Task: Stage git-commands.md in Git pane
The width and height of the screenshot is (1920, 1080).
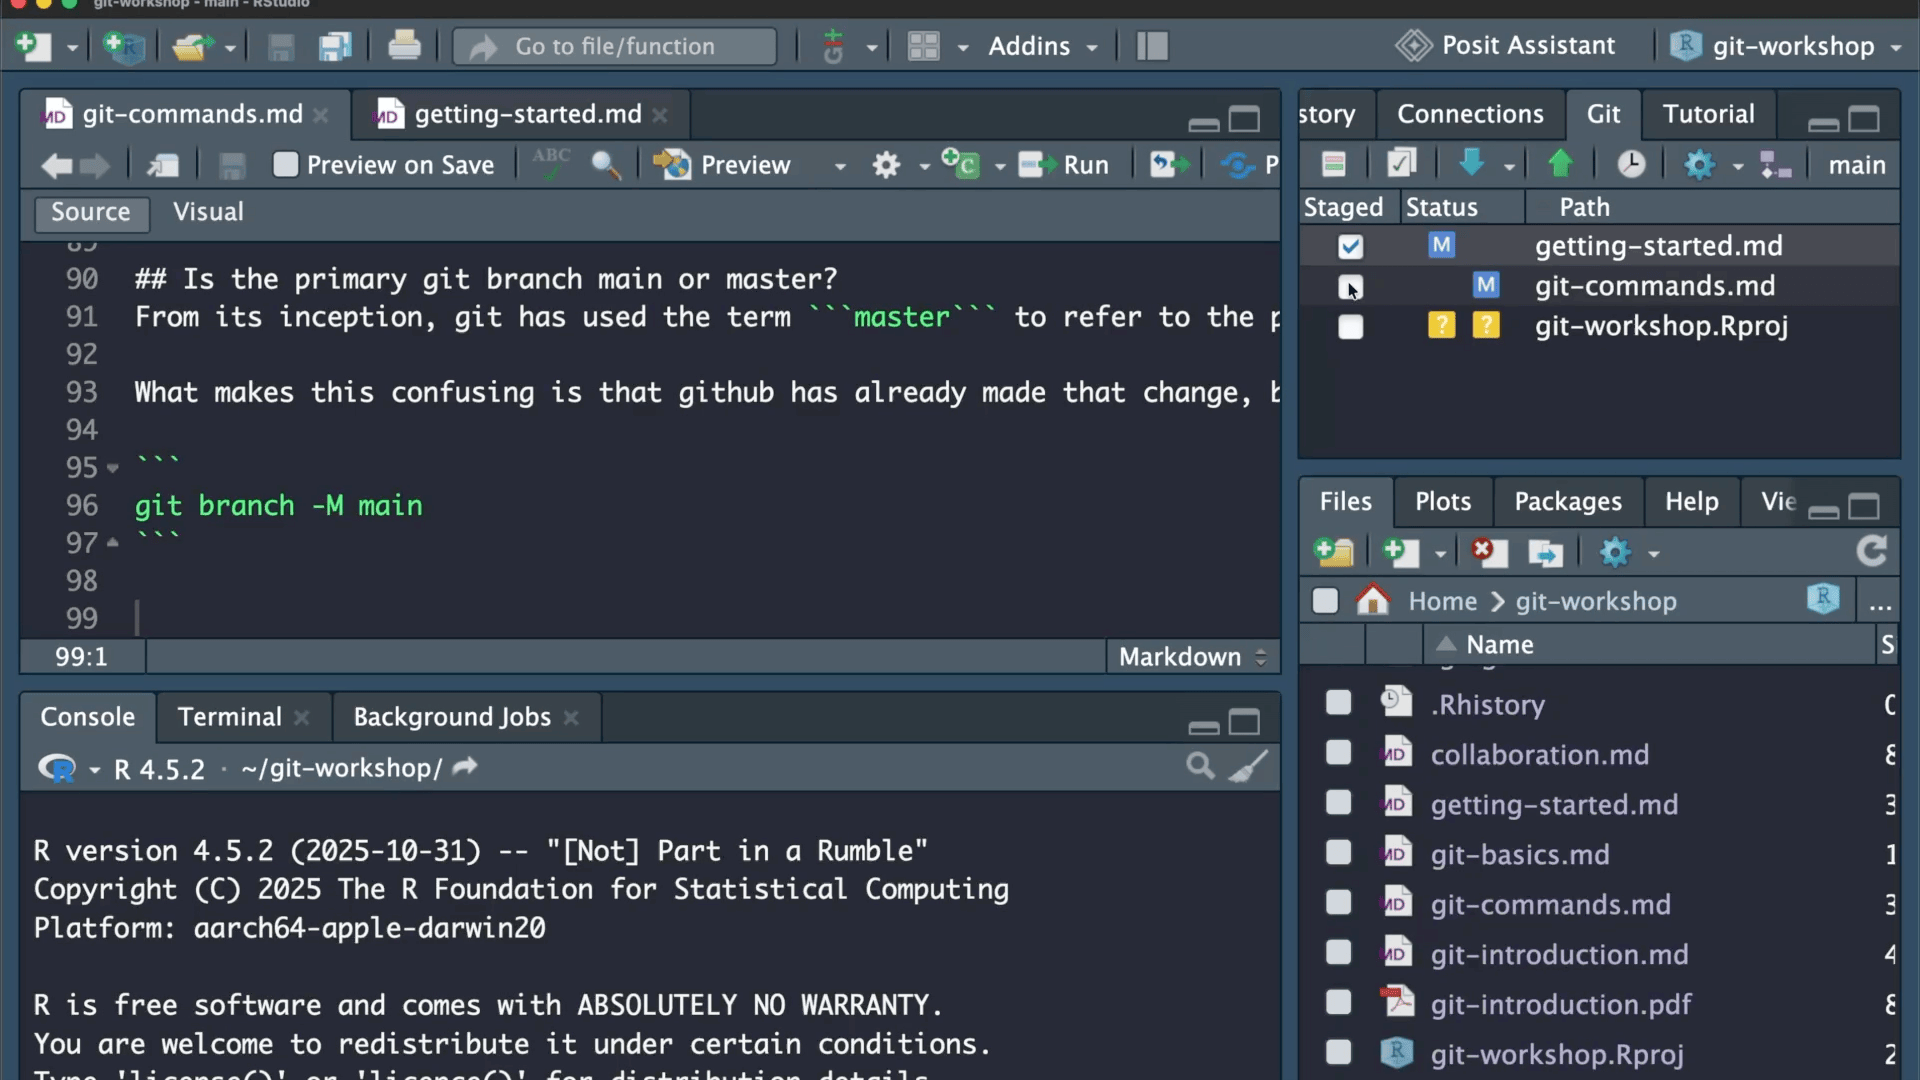Action: point(1350,287)
